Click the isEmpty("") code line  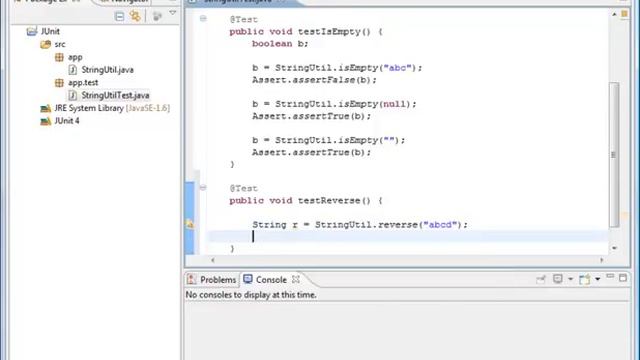[329, 140]
